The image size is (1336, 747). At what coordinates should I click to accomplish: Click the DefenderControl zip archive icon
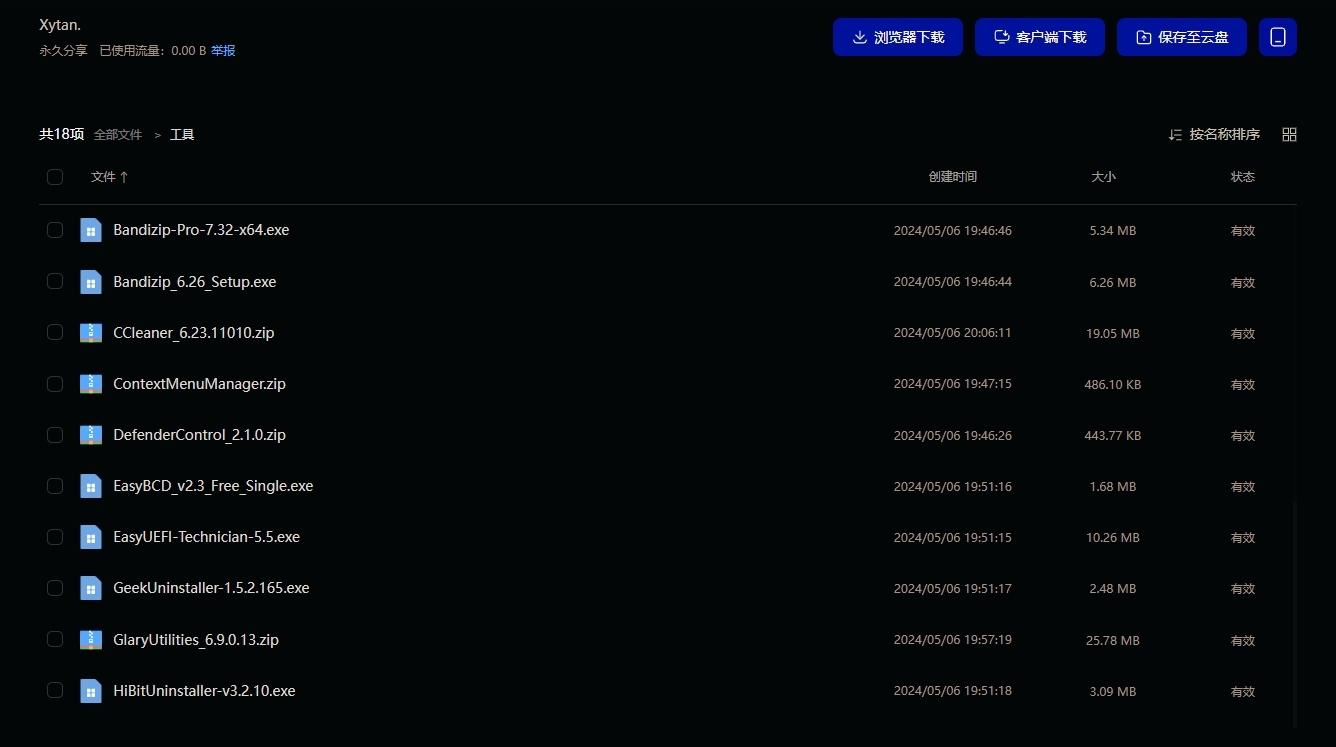point(91,435)
